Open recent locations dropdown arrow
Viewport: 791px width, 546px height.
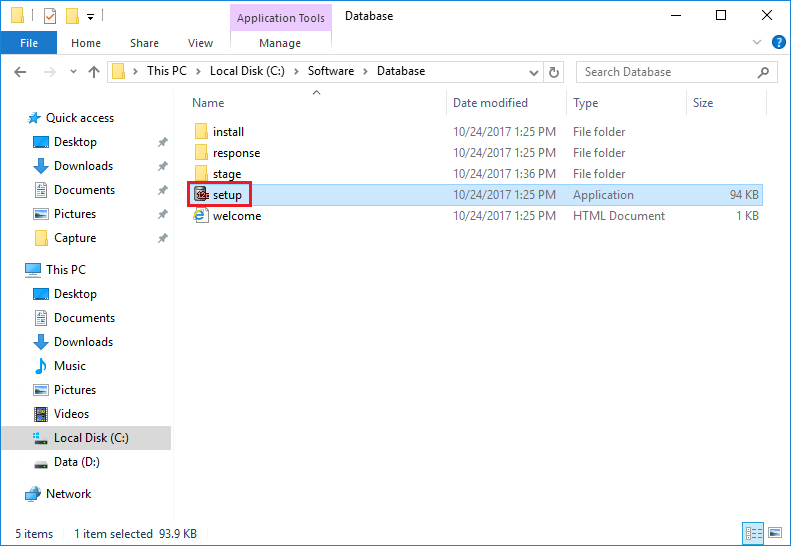74,72
